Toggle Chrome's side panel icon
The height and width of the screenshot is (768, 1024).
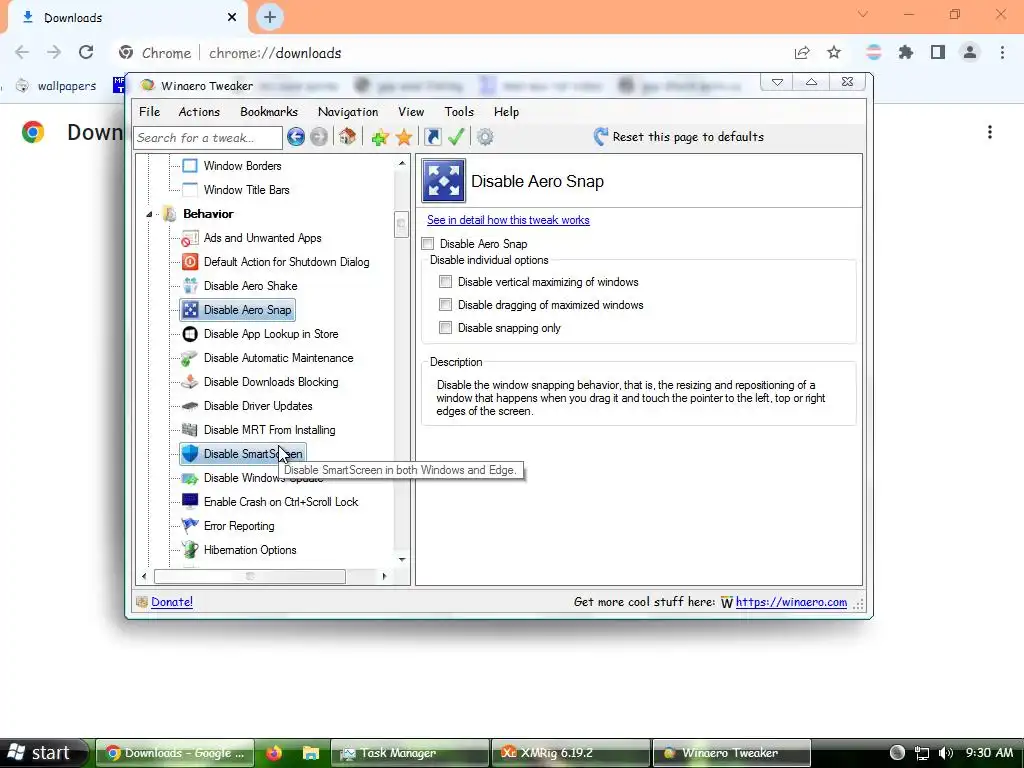(938, 53)
